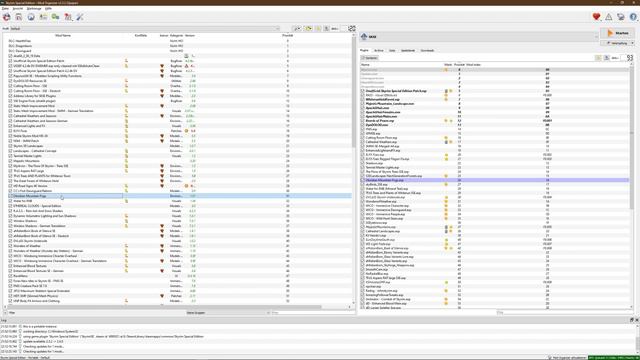Click the Update monitor icon
Screen dimensions: 640x360
pos(621,17)
